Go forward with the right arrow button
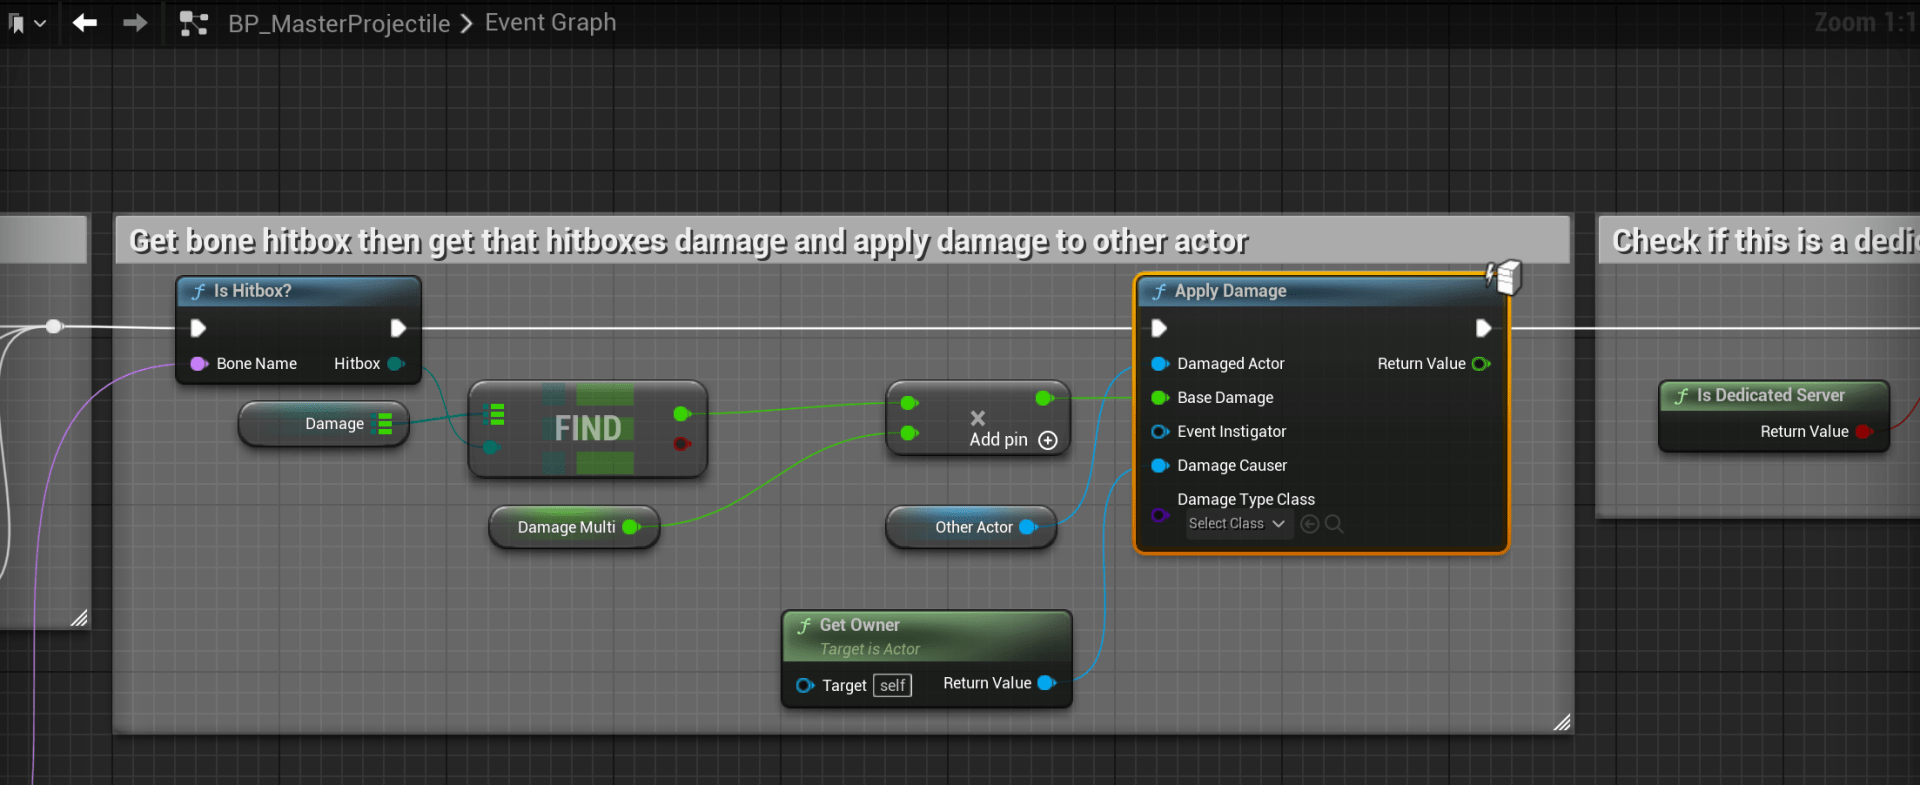Screen dimensions: 1920x785 pos(135,22)
